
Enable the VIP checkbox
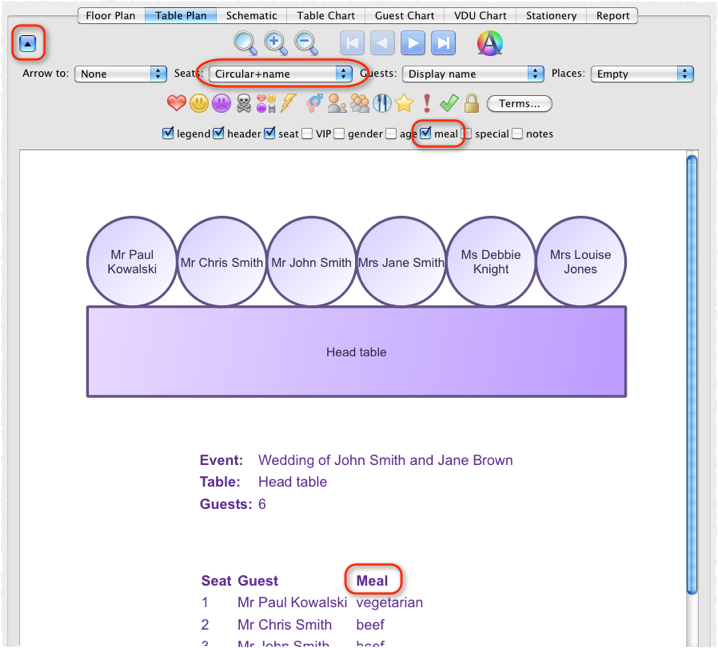(307, 133)
